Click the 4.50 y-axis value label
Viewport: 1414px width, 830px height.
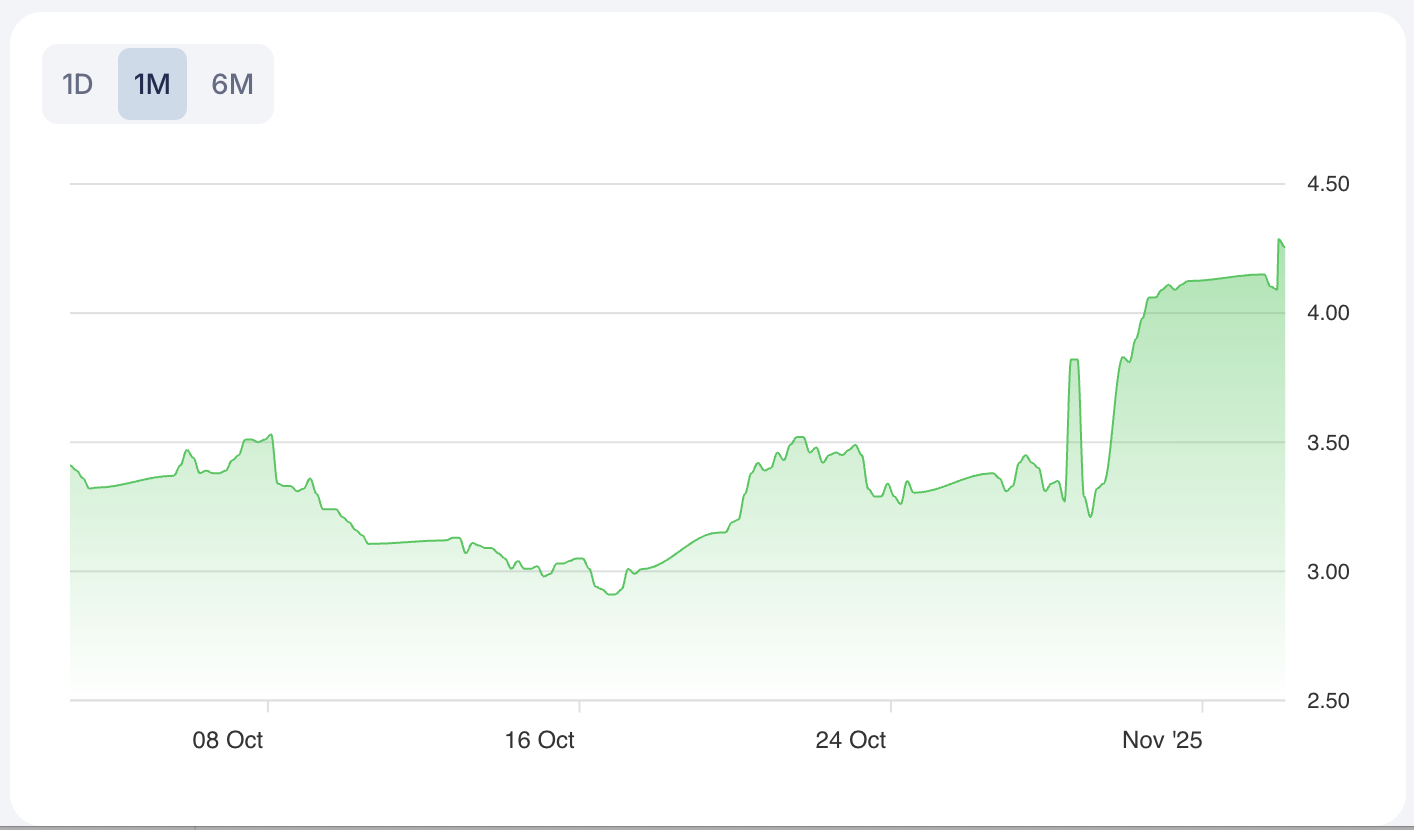click(1328, 184)
